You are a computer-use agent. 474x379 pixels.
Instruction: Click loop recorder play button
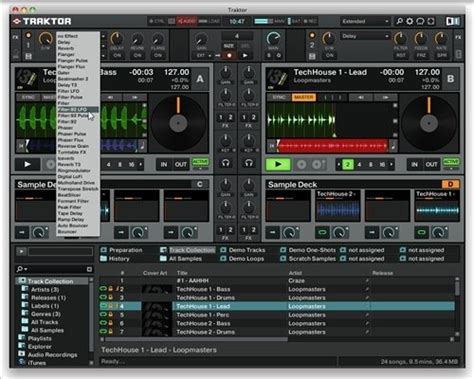tap(245, 55)
